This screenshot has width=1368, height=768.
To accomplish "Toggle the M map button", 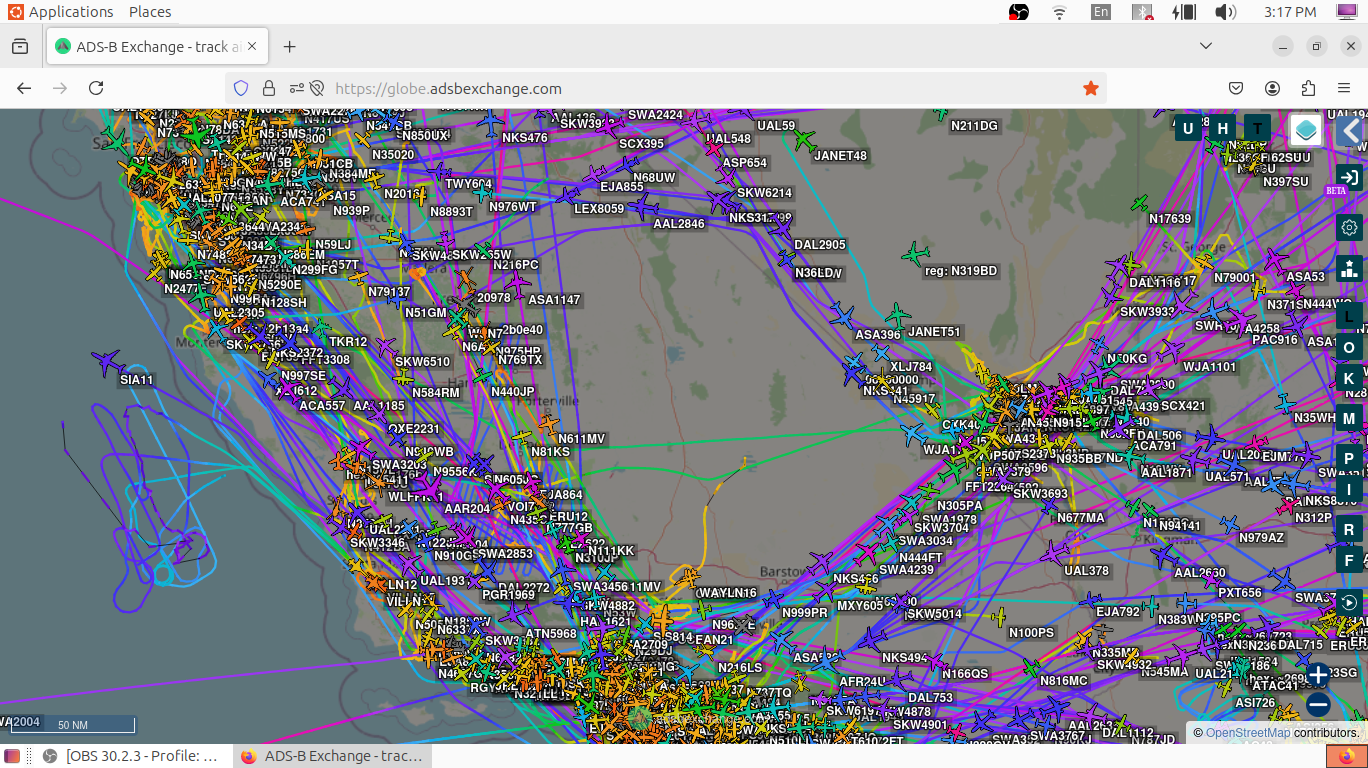I will [1349, 418].
